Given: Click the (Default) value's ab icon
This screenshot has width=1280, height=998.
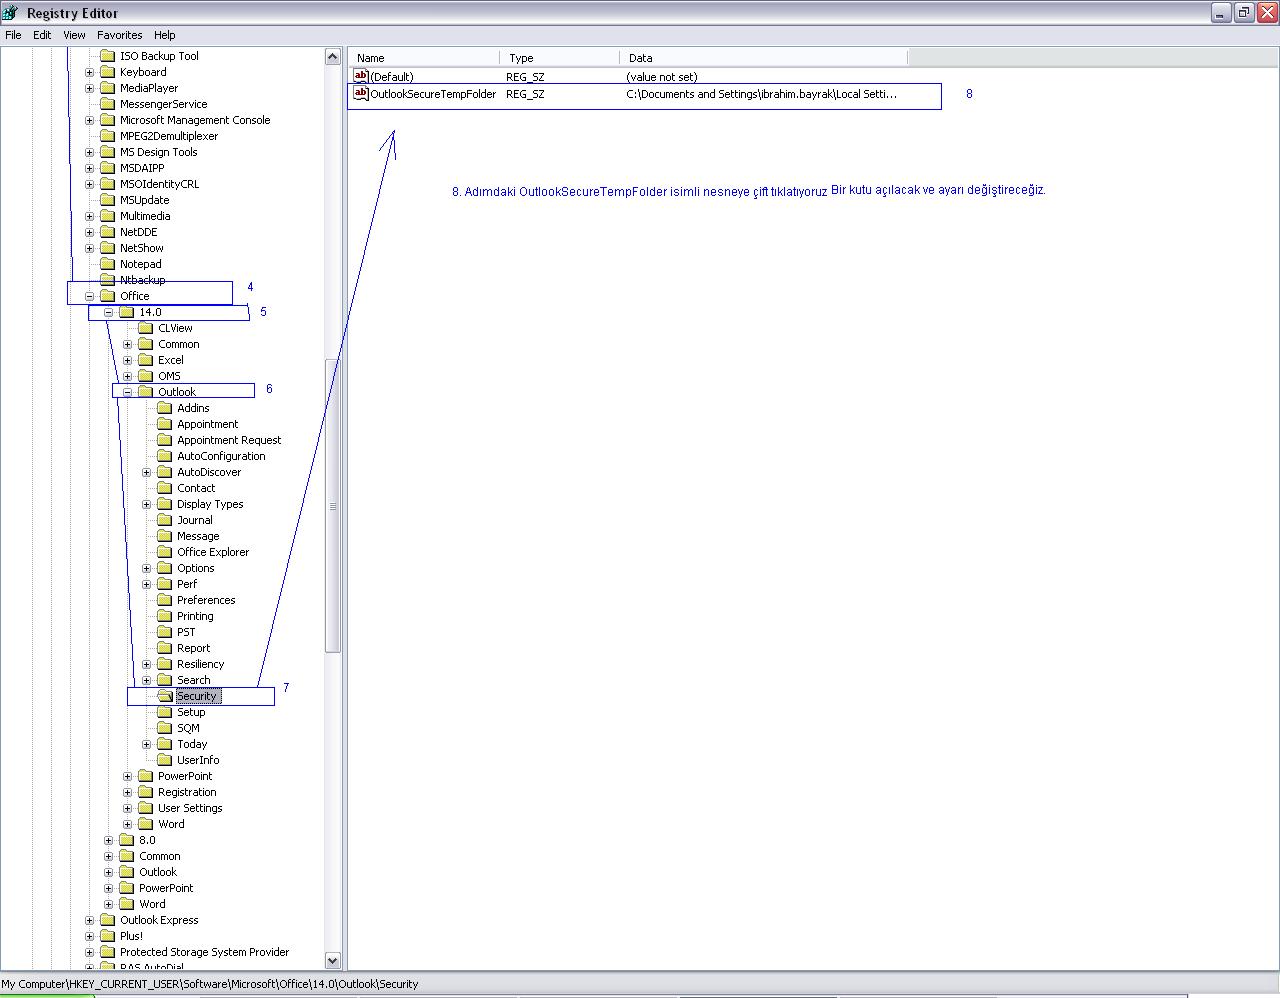Looking at the screenshot, I should pyautogui.click(x=361, y=76).
